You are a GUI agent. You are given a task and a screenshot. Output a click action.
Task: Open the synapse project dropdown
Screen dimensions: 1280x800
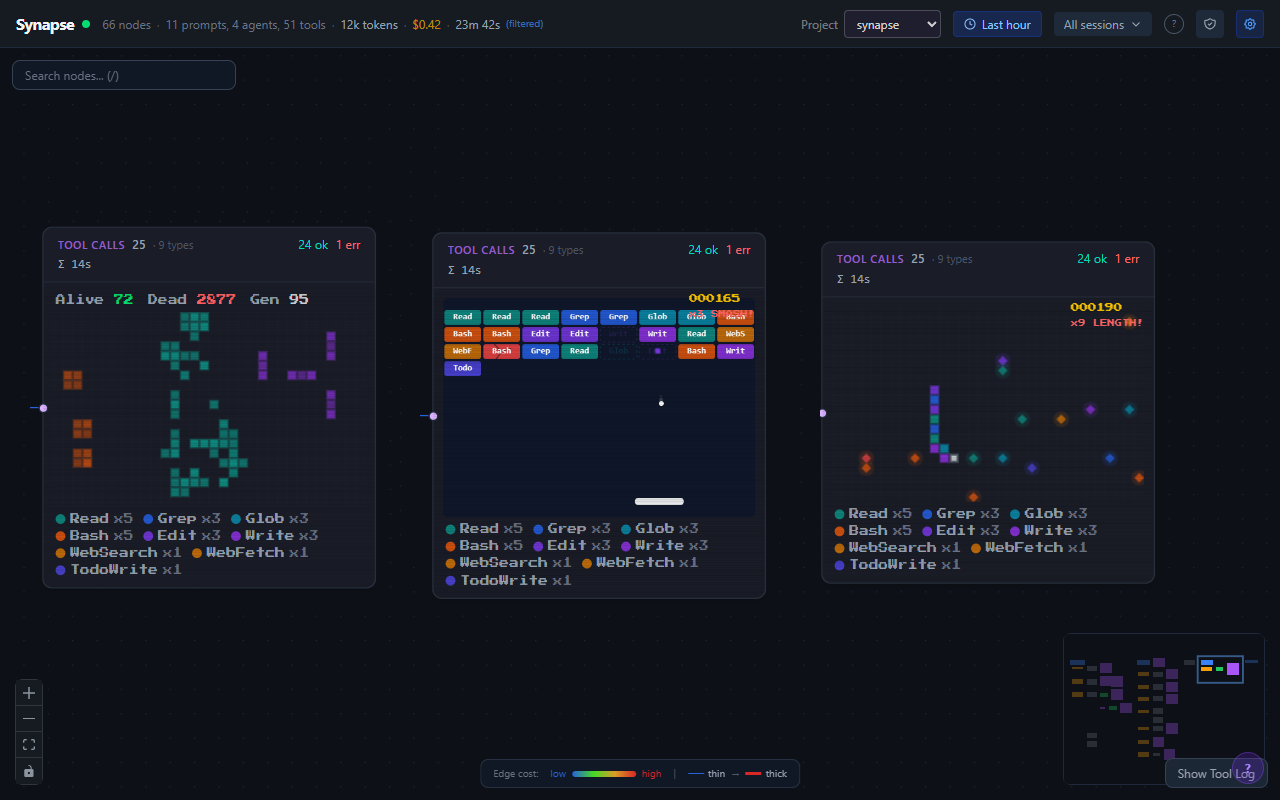(x=892, y=24)
